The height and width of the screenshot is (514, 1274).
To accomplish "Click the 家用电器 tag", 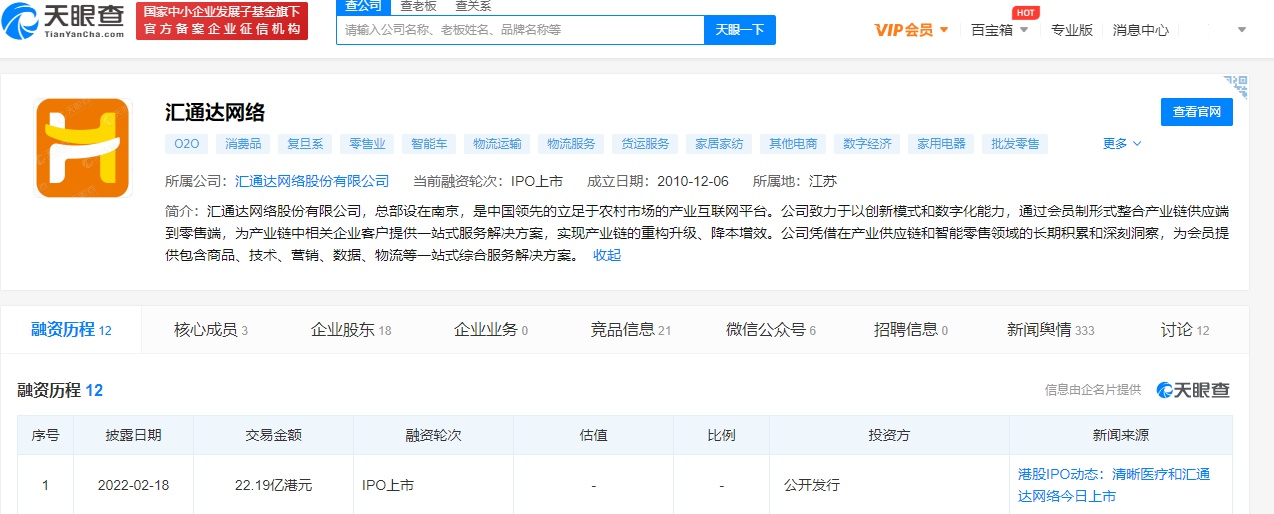I will click(x=941, y=144).
